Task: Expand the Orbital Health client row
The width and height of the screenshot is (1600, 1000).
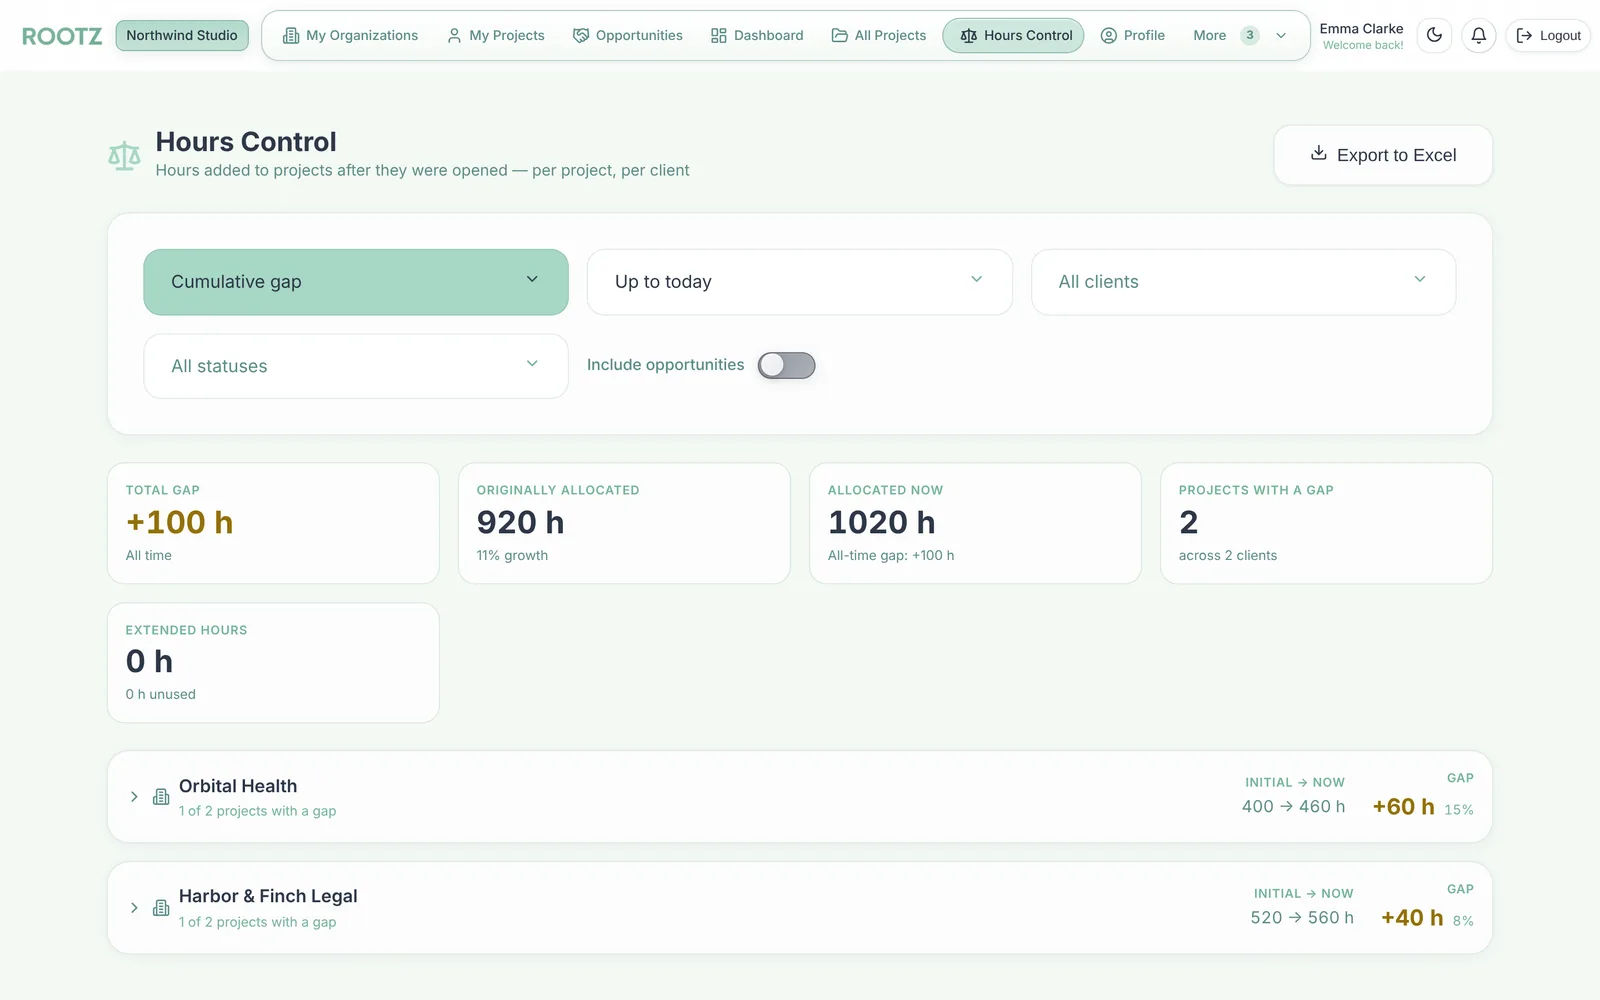Action: point(134,797)
